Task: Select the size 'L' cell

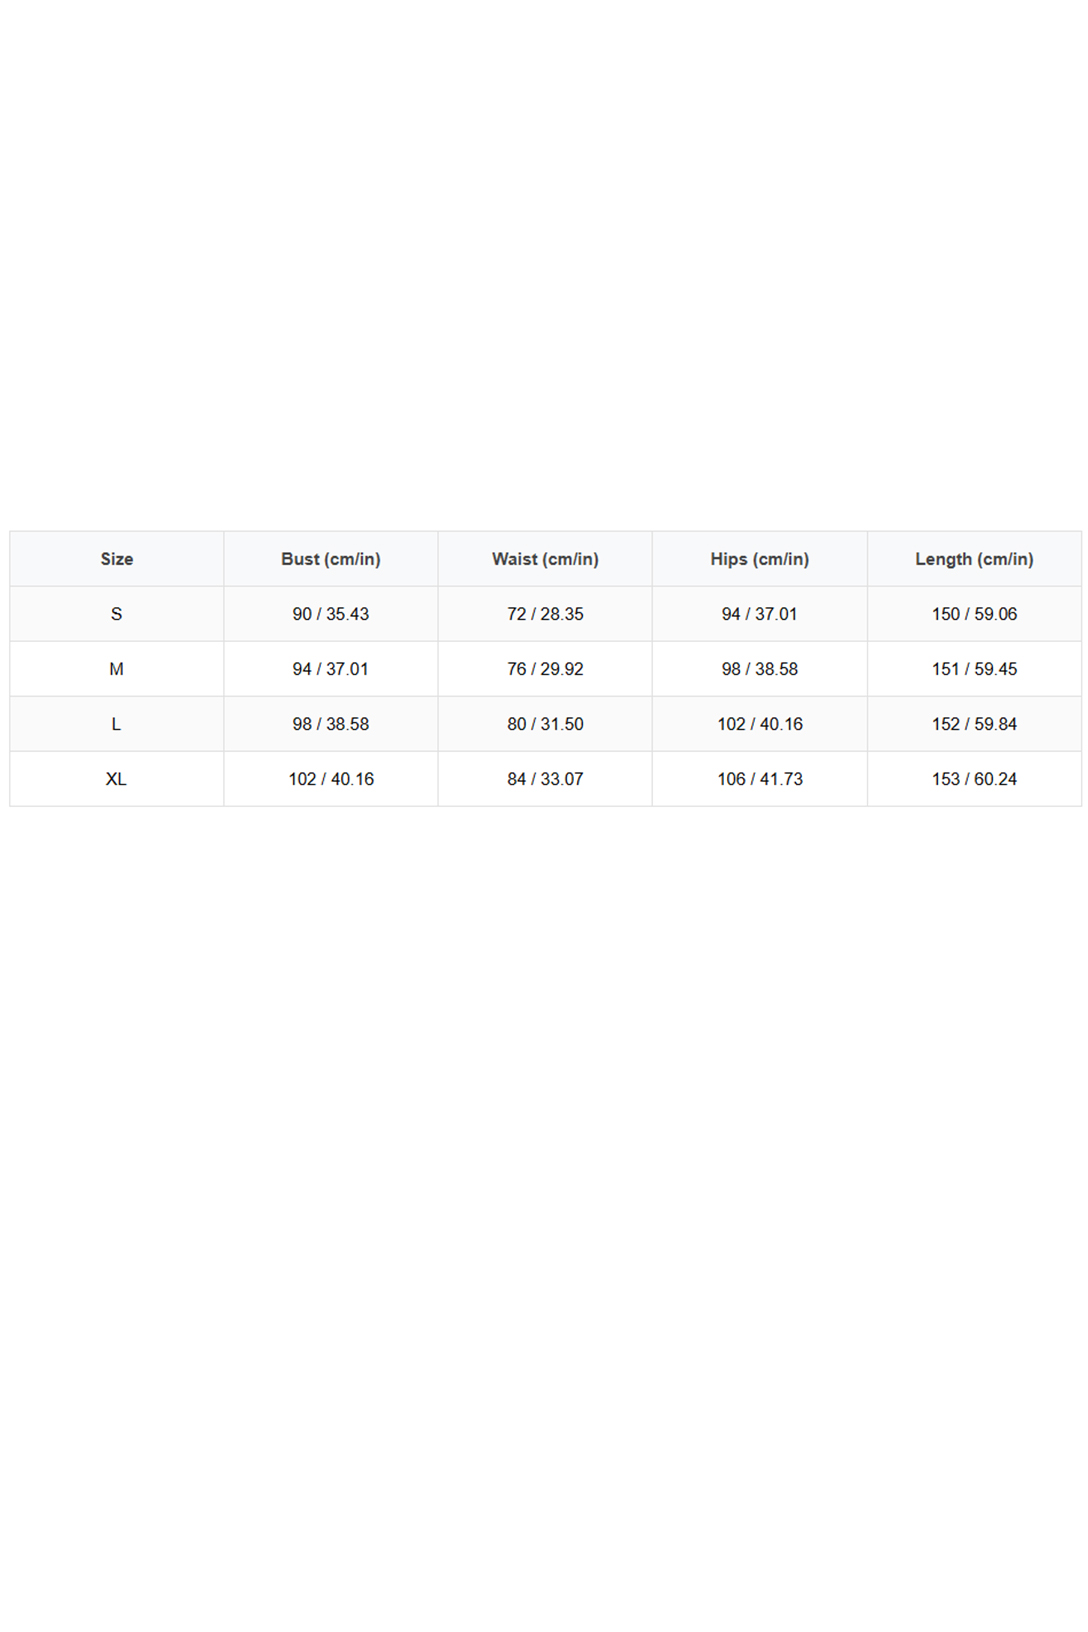Action: 116,724
